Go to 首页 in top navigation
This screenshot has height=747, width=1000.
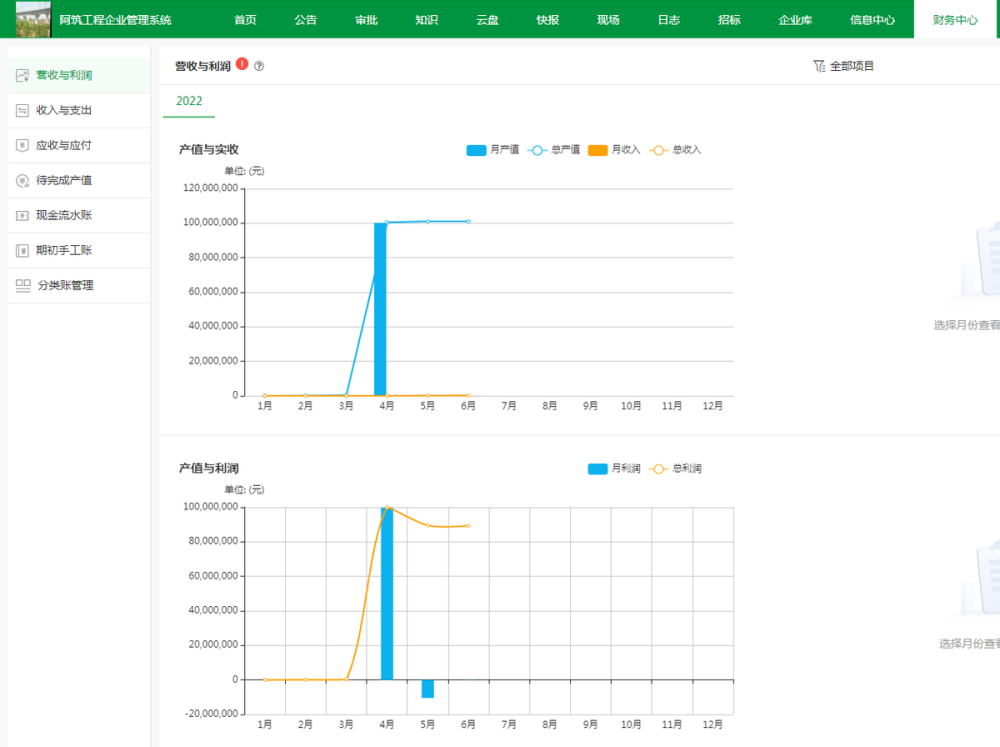click(x=245, y=20)
